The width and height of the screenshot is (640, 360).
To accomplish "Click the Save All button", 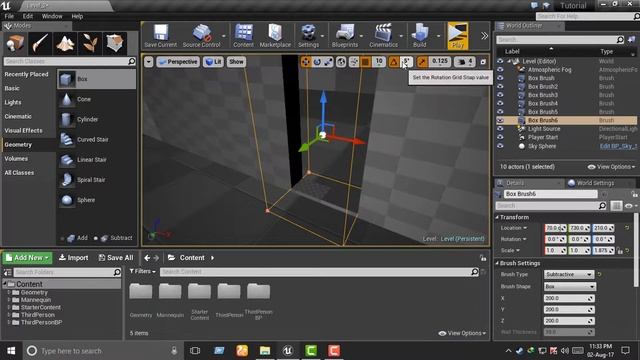I will coord(116,258).
